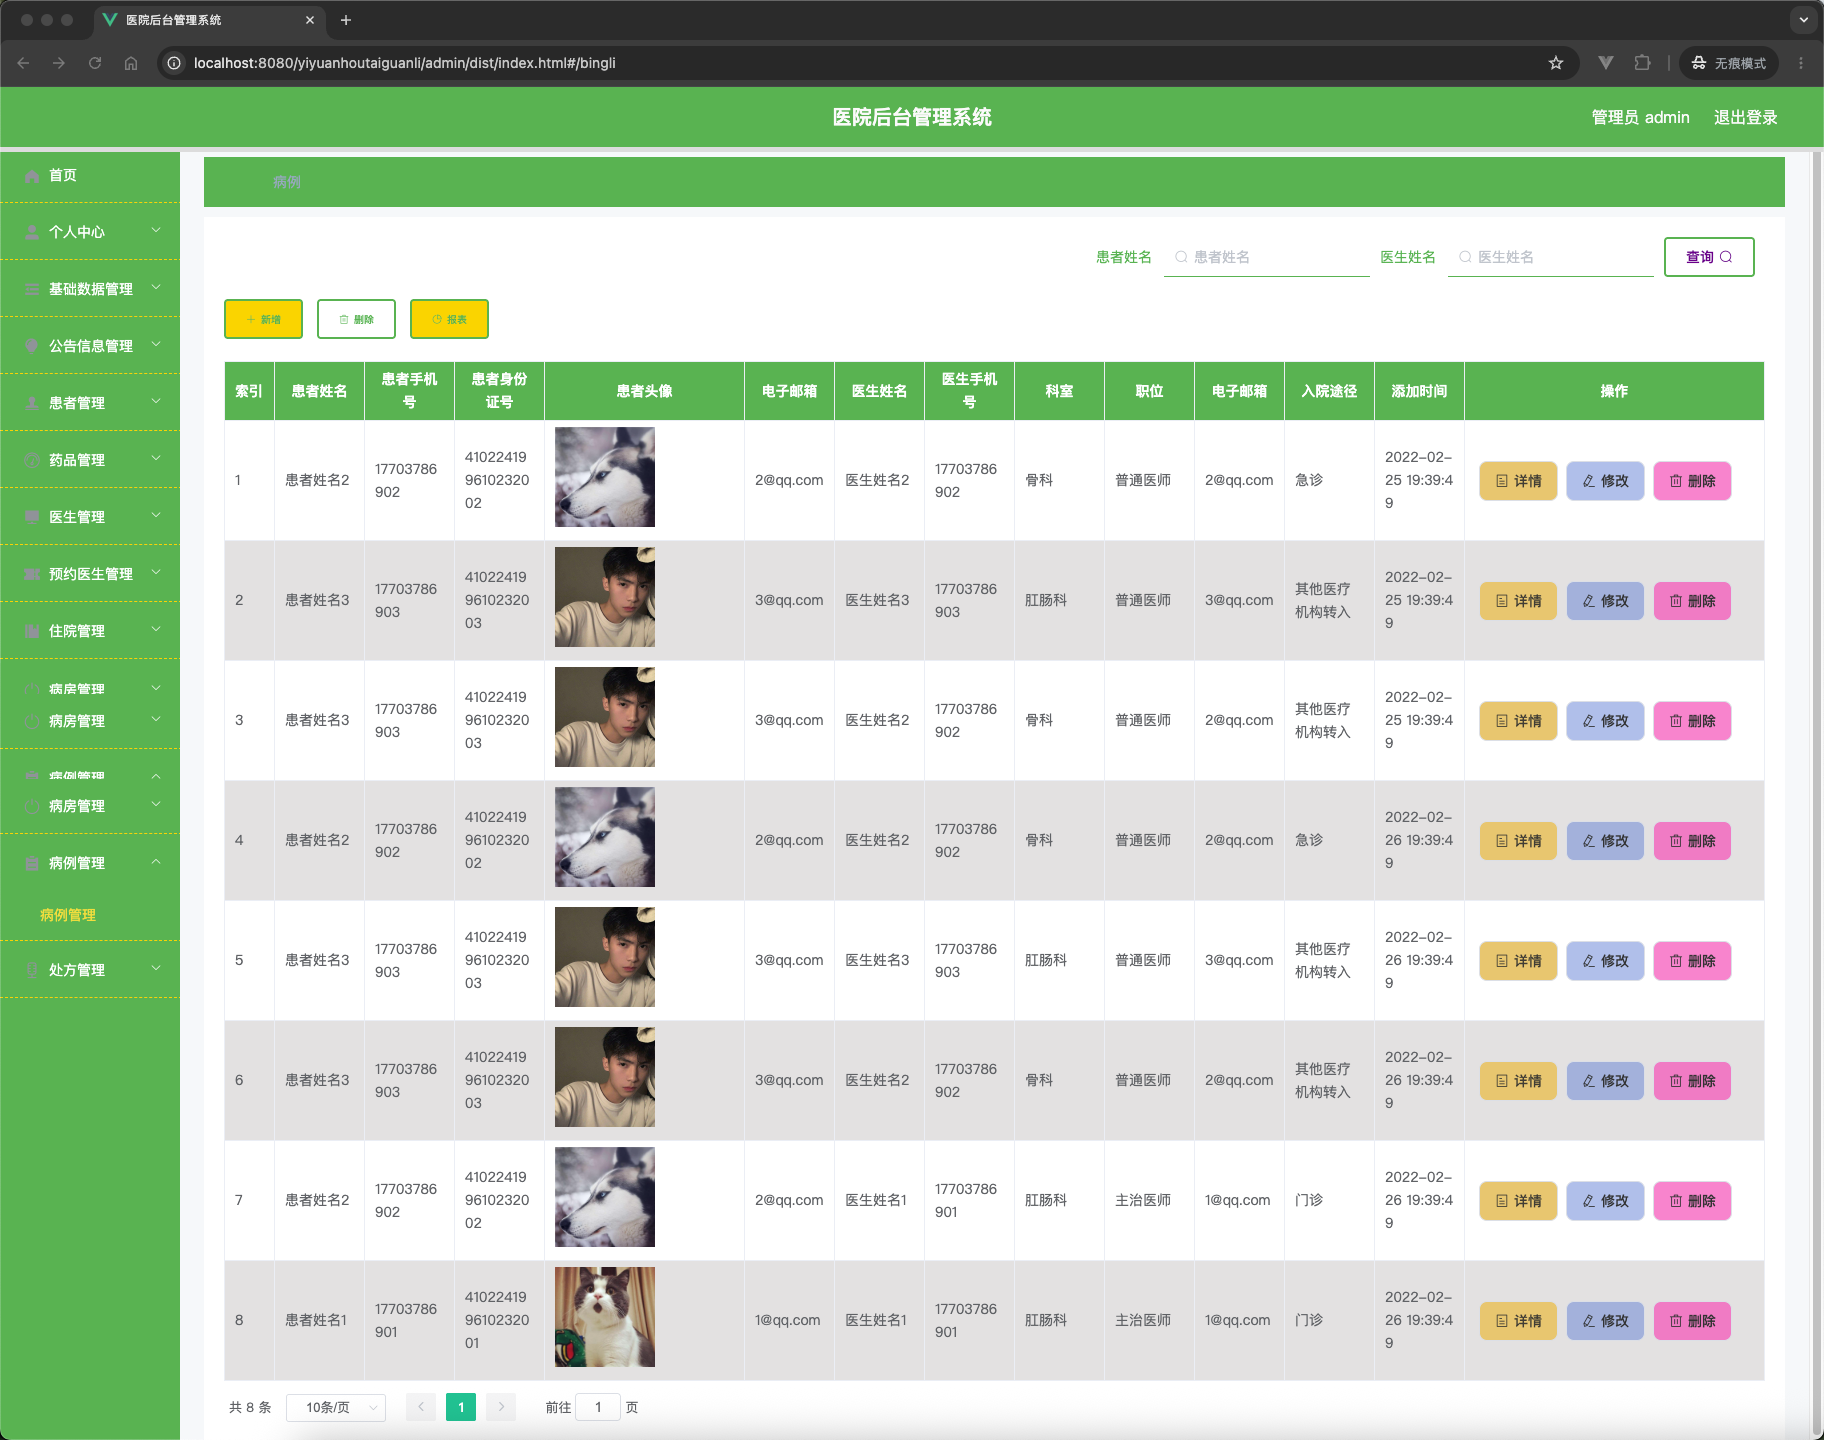Open the browser tab list dropdown arrow
The image size is (1824, 1440).
pyautogui.click(x=1803, y=20)
